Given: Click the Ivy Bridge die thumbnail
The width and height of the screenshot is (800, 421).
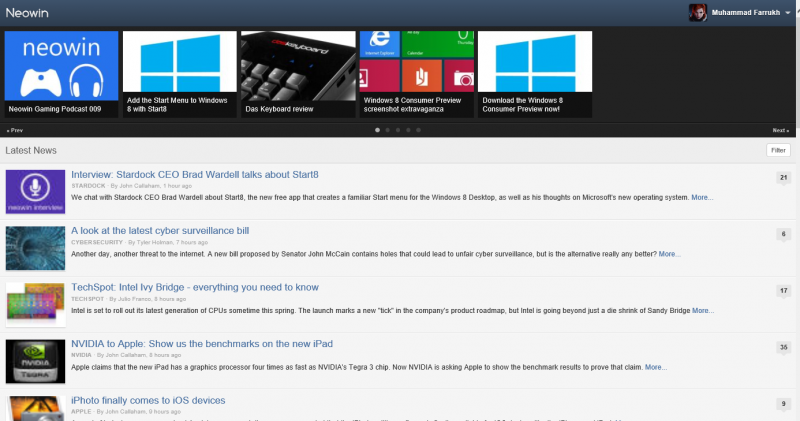Looking at the screenshot, I should point(35,305).
